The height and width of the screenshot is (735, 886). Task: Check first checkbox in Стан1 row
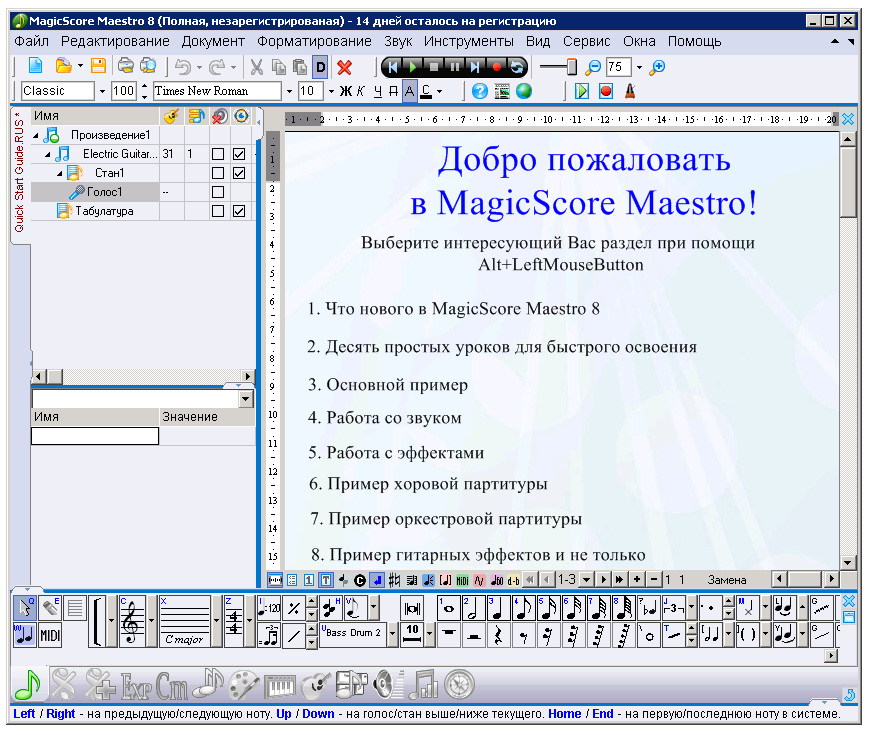[x=218, y=173]
